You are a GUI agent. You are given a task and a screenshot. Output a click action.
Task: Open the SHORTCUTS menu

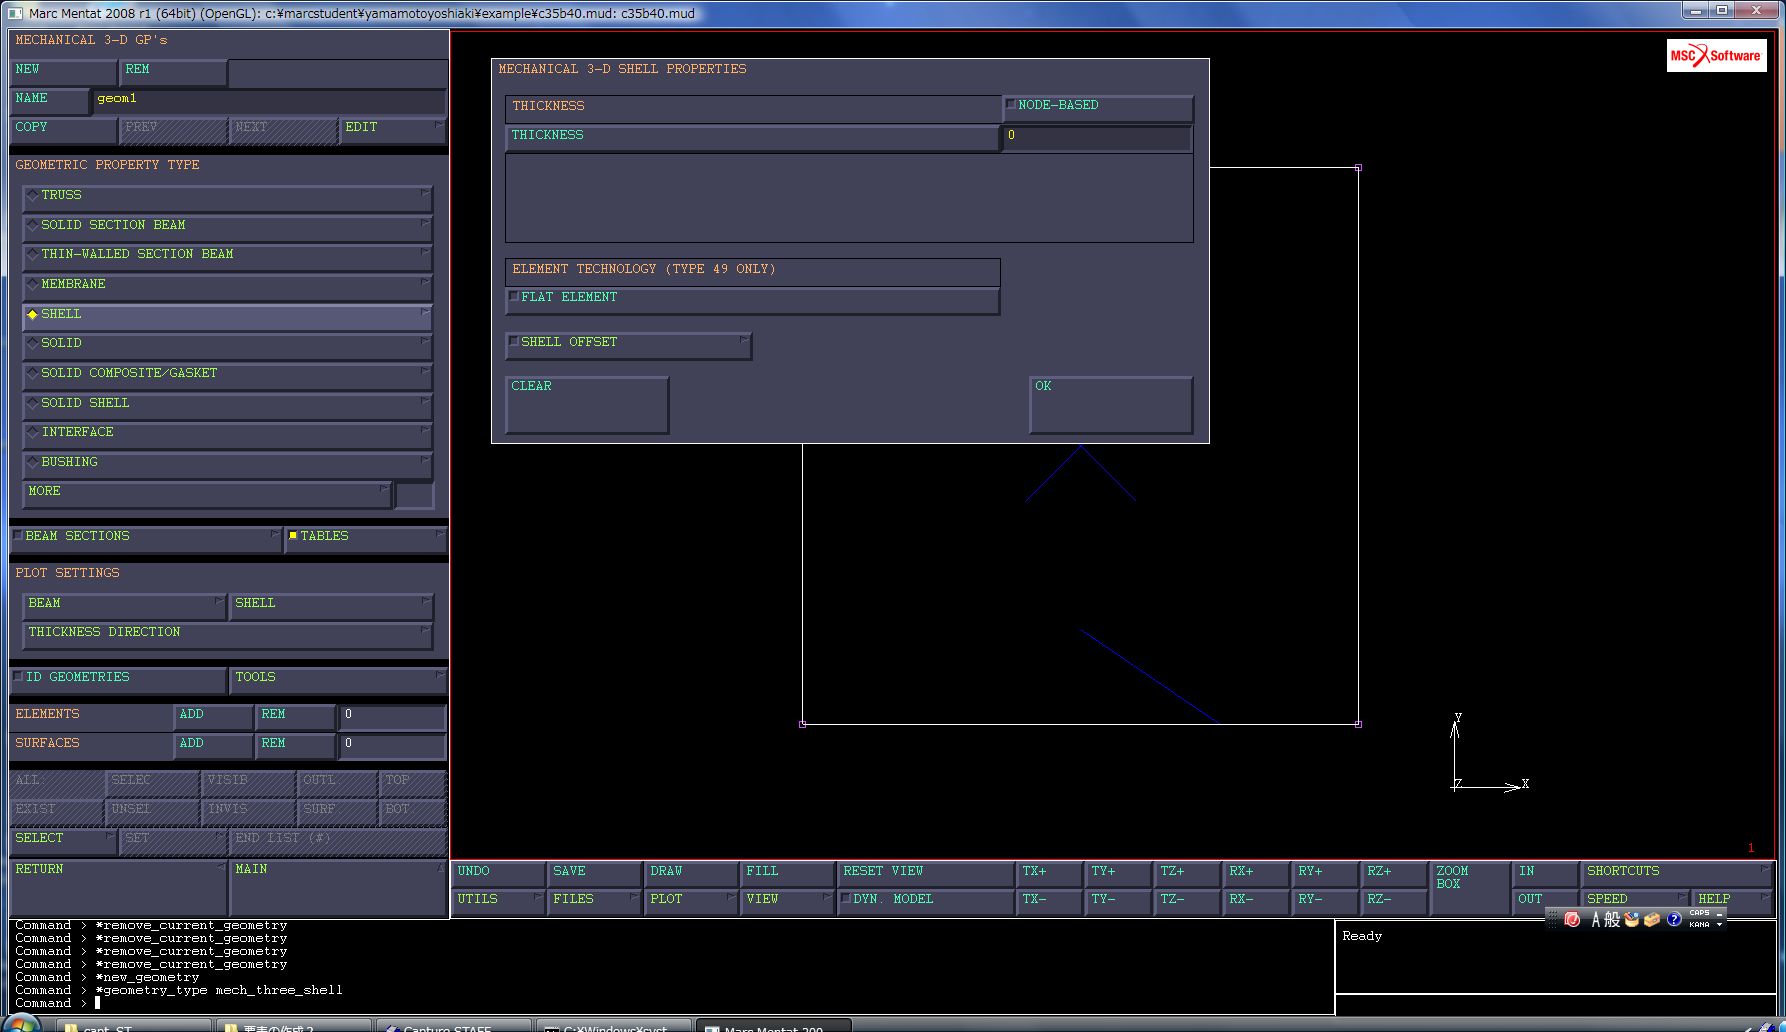(x=1676, y=873)
